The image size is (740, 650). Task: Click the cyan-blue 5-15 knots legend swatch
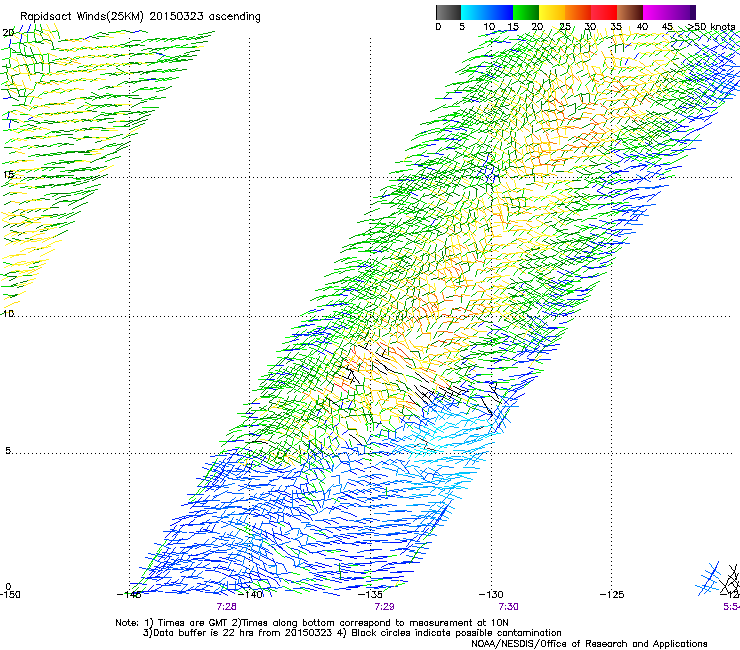click(487, 12)
